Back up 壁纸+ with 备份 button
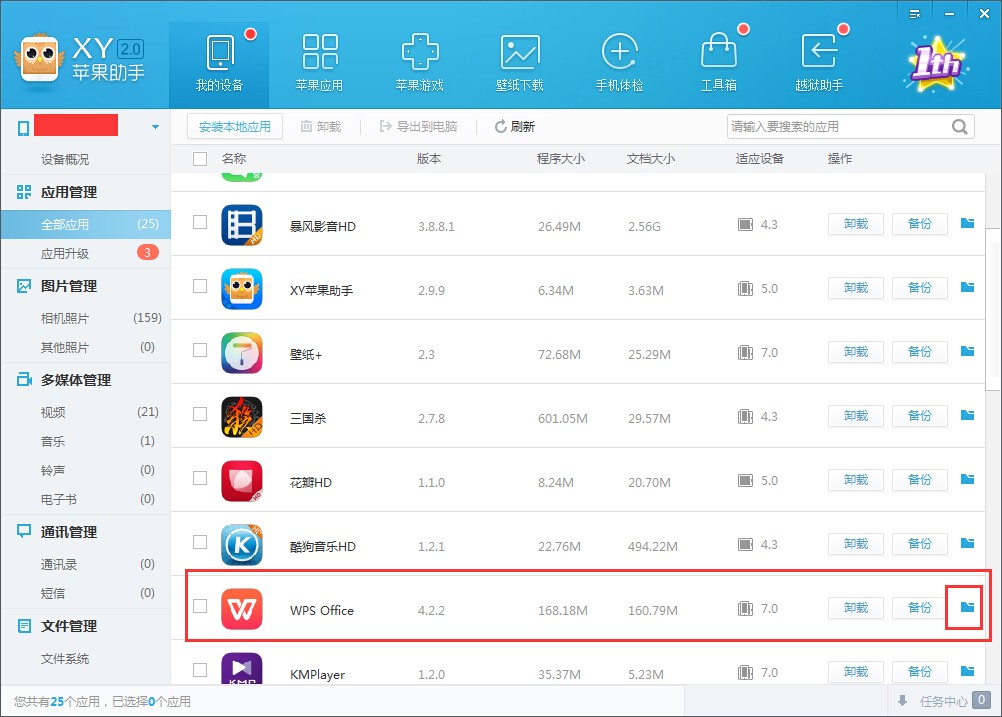Viewport: 1002px width, 717px height. [x=920, y=351]
